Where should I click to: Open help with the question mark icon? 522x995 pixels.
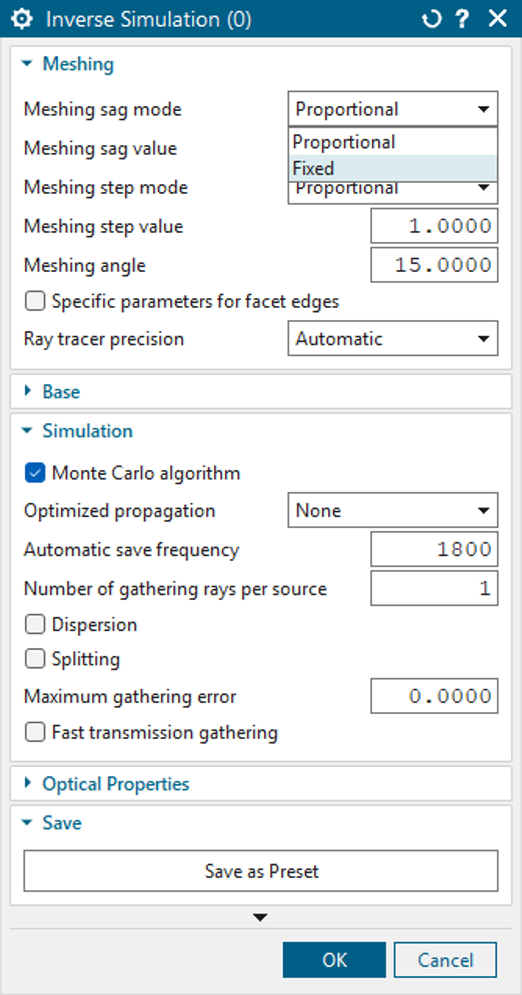[x=464, y=20]
